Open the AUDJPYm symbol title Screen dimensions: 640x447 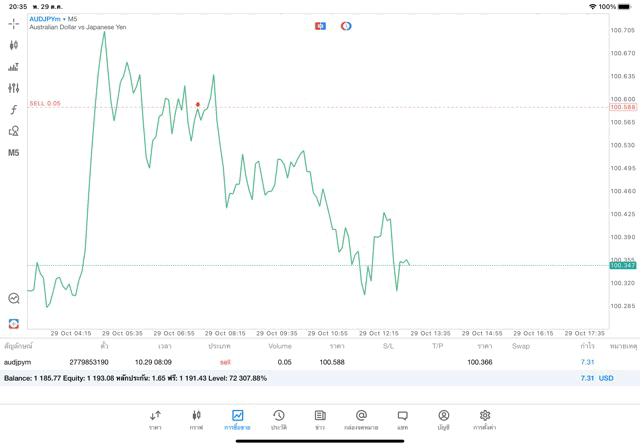50,19
